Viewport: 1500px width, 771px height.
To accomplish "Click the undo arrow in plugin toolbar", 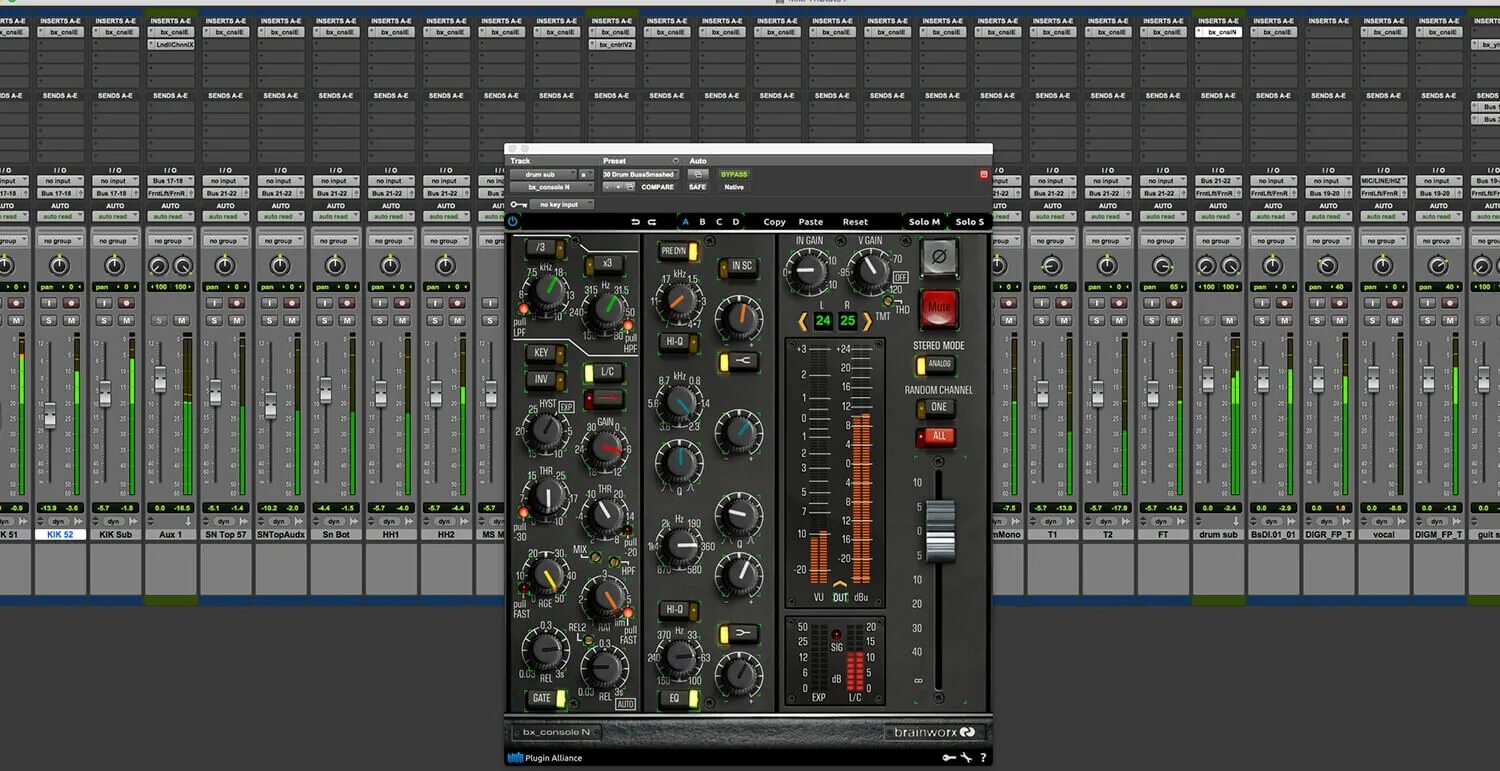I will 635,222.
